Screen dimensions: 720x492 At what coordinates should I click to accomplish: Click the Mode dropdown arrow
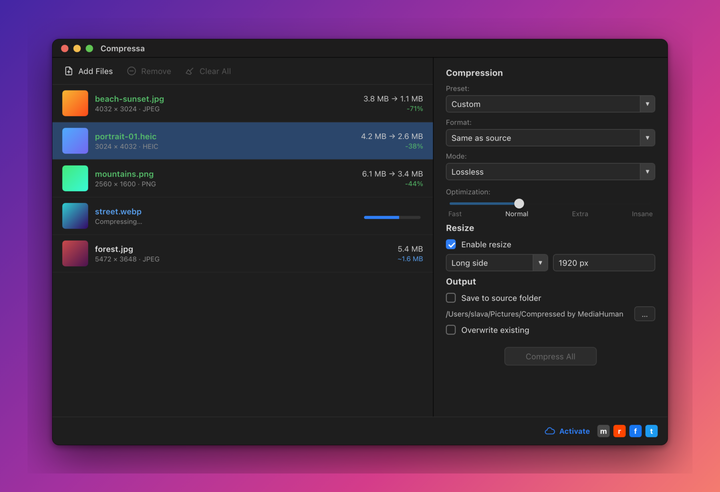click(x=647, y=172)
